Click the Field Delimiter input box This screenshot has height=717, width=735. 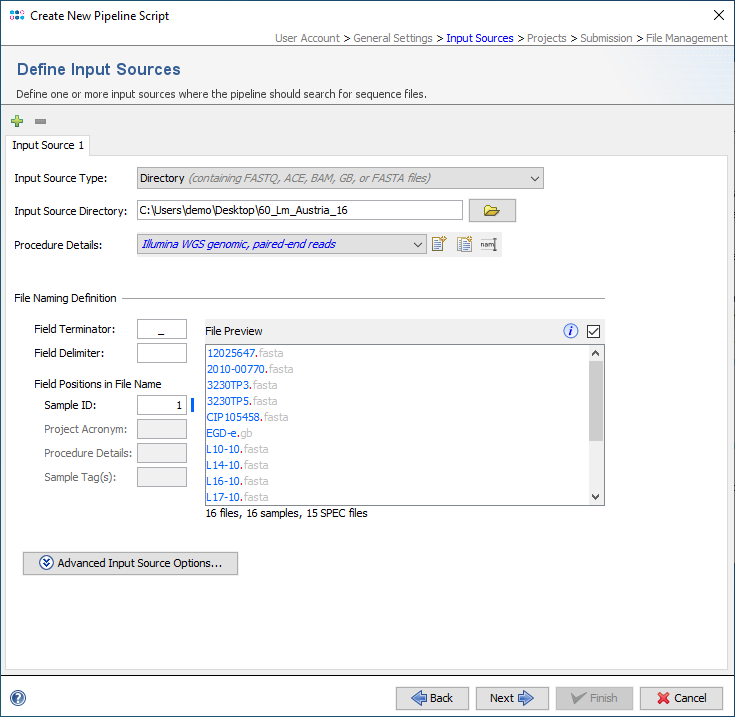click(161, 353)
